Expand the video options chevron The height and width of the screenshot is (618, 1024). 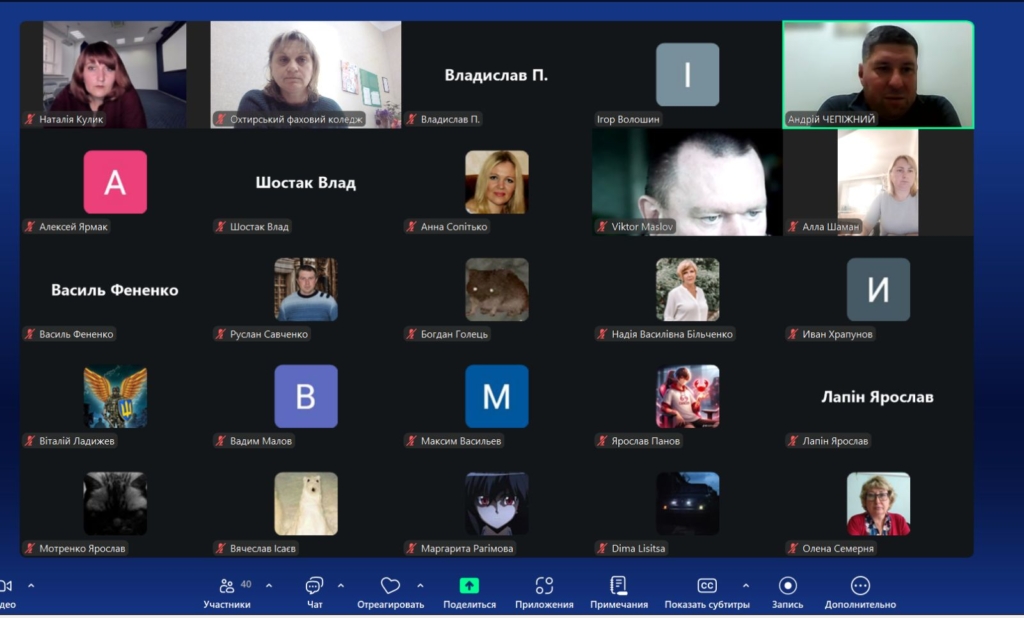click(31, 585)
